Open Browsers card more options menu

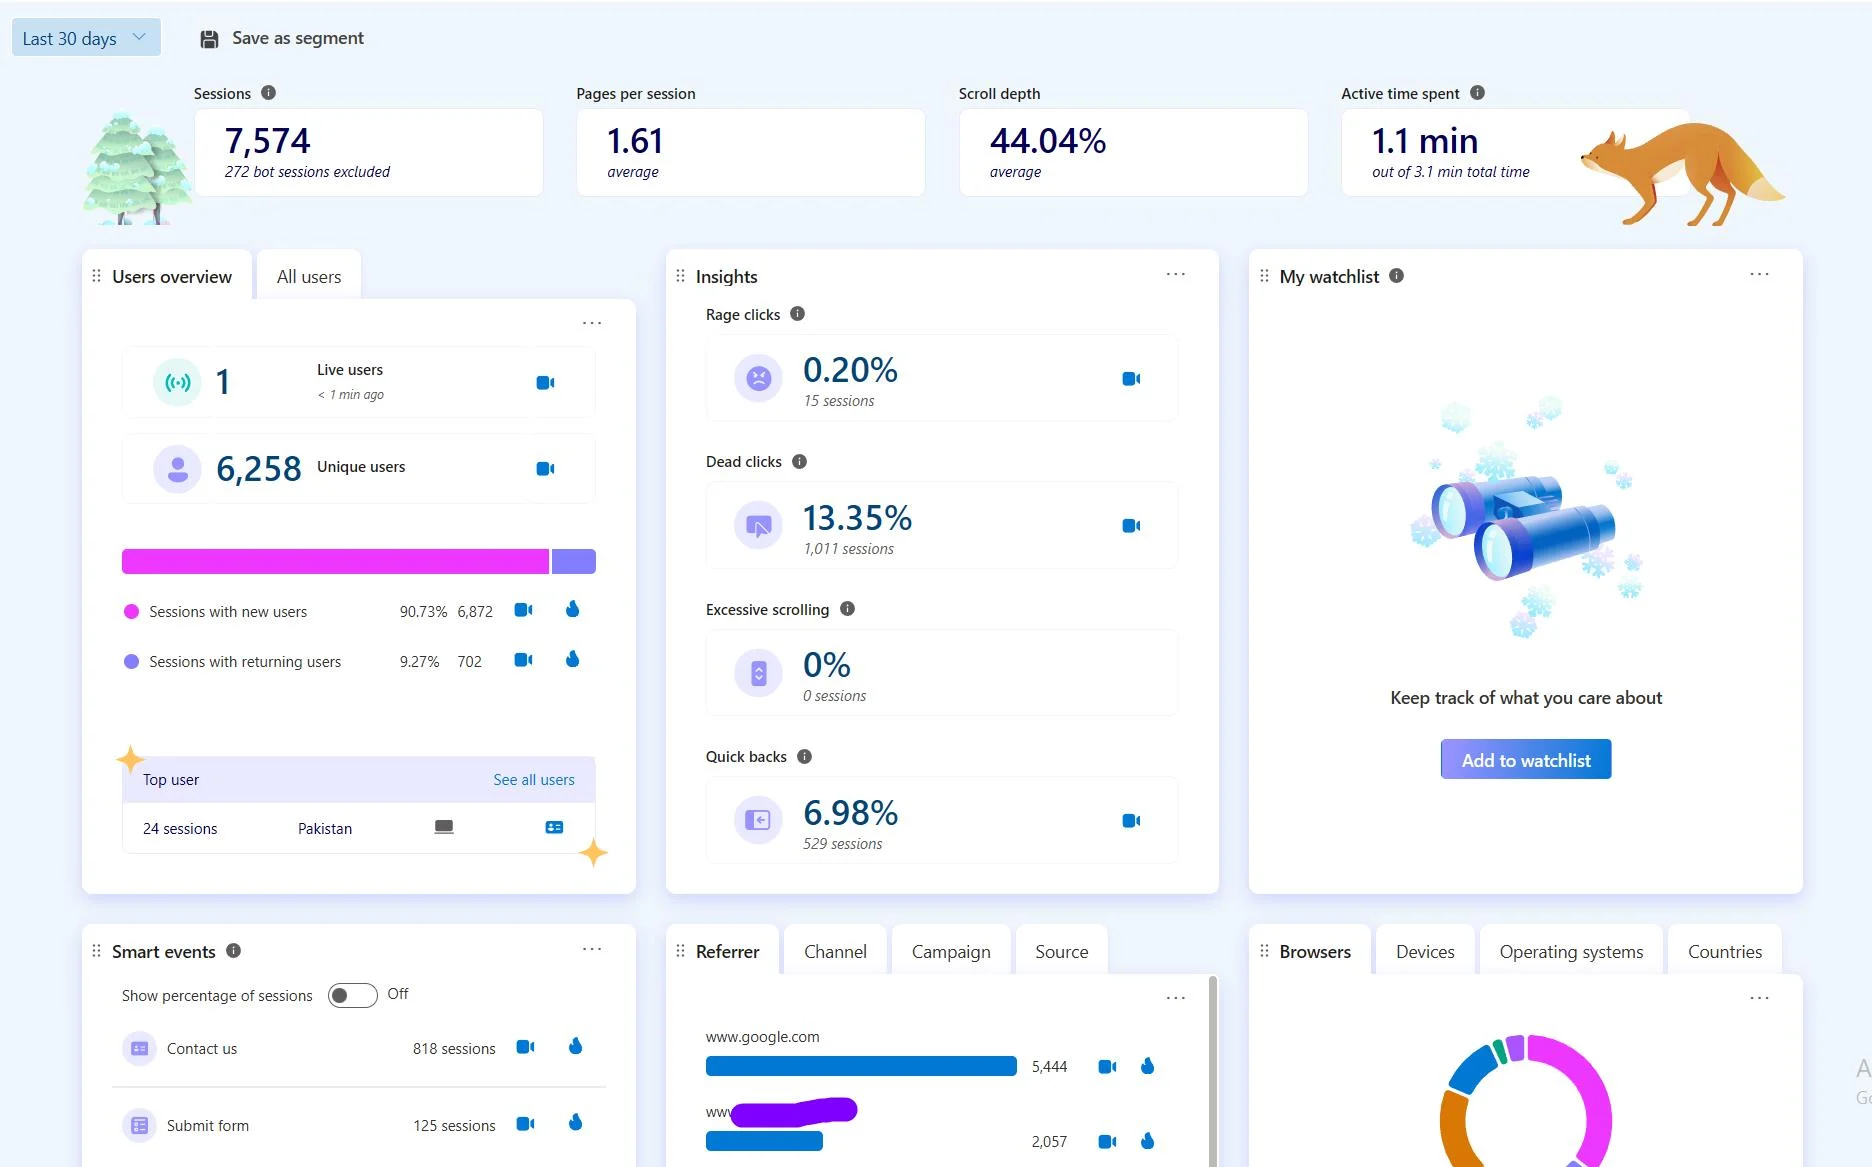pos(1760,998)
